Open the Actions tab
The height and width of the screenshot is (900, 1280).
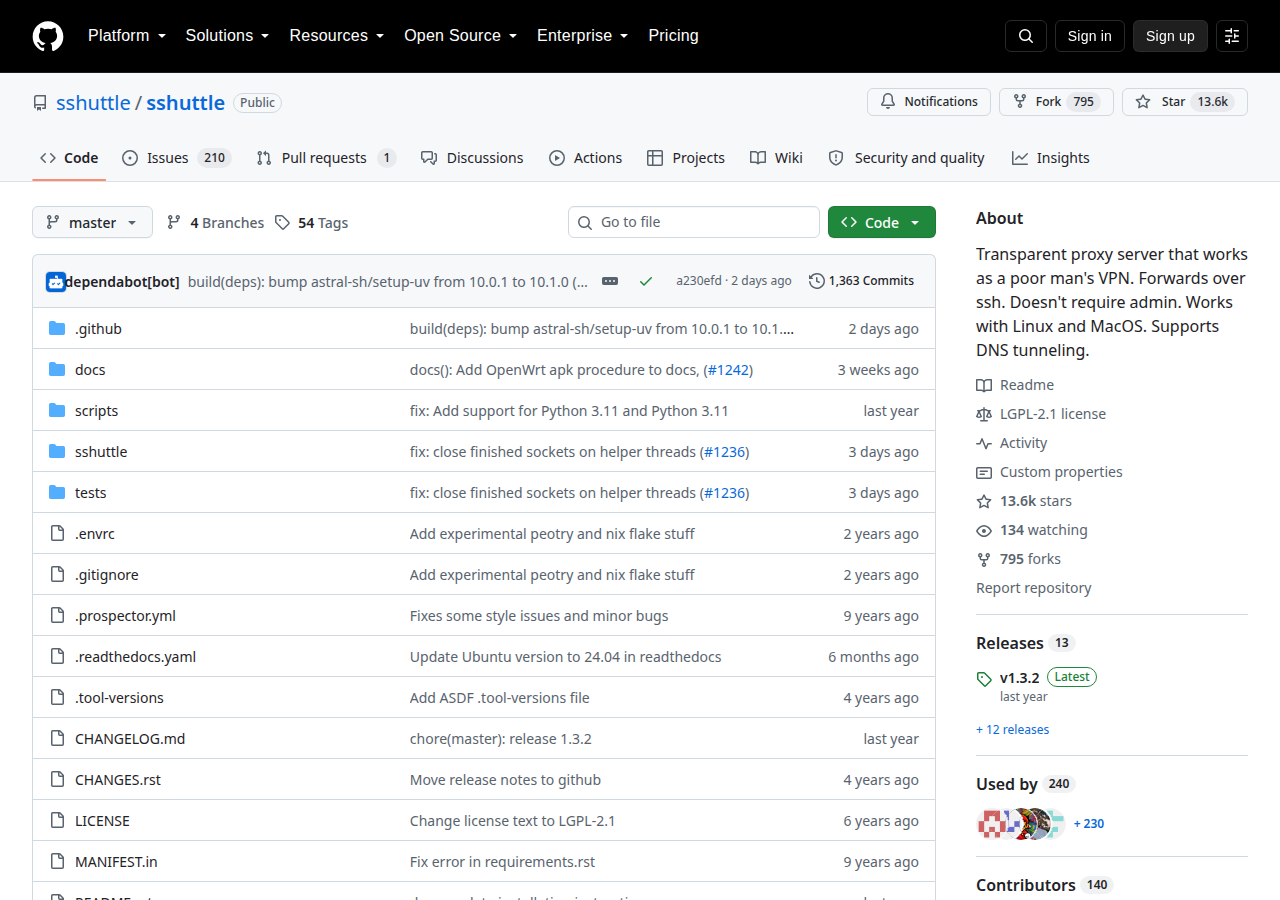point(586,158)
